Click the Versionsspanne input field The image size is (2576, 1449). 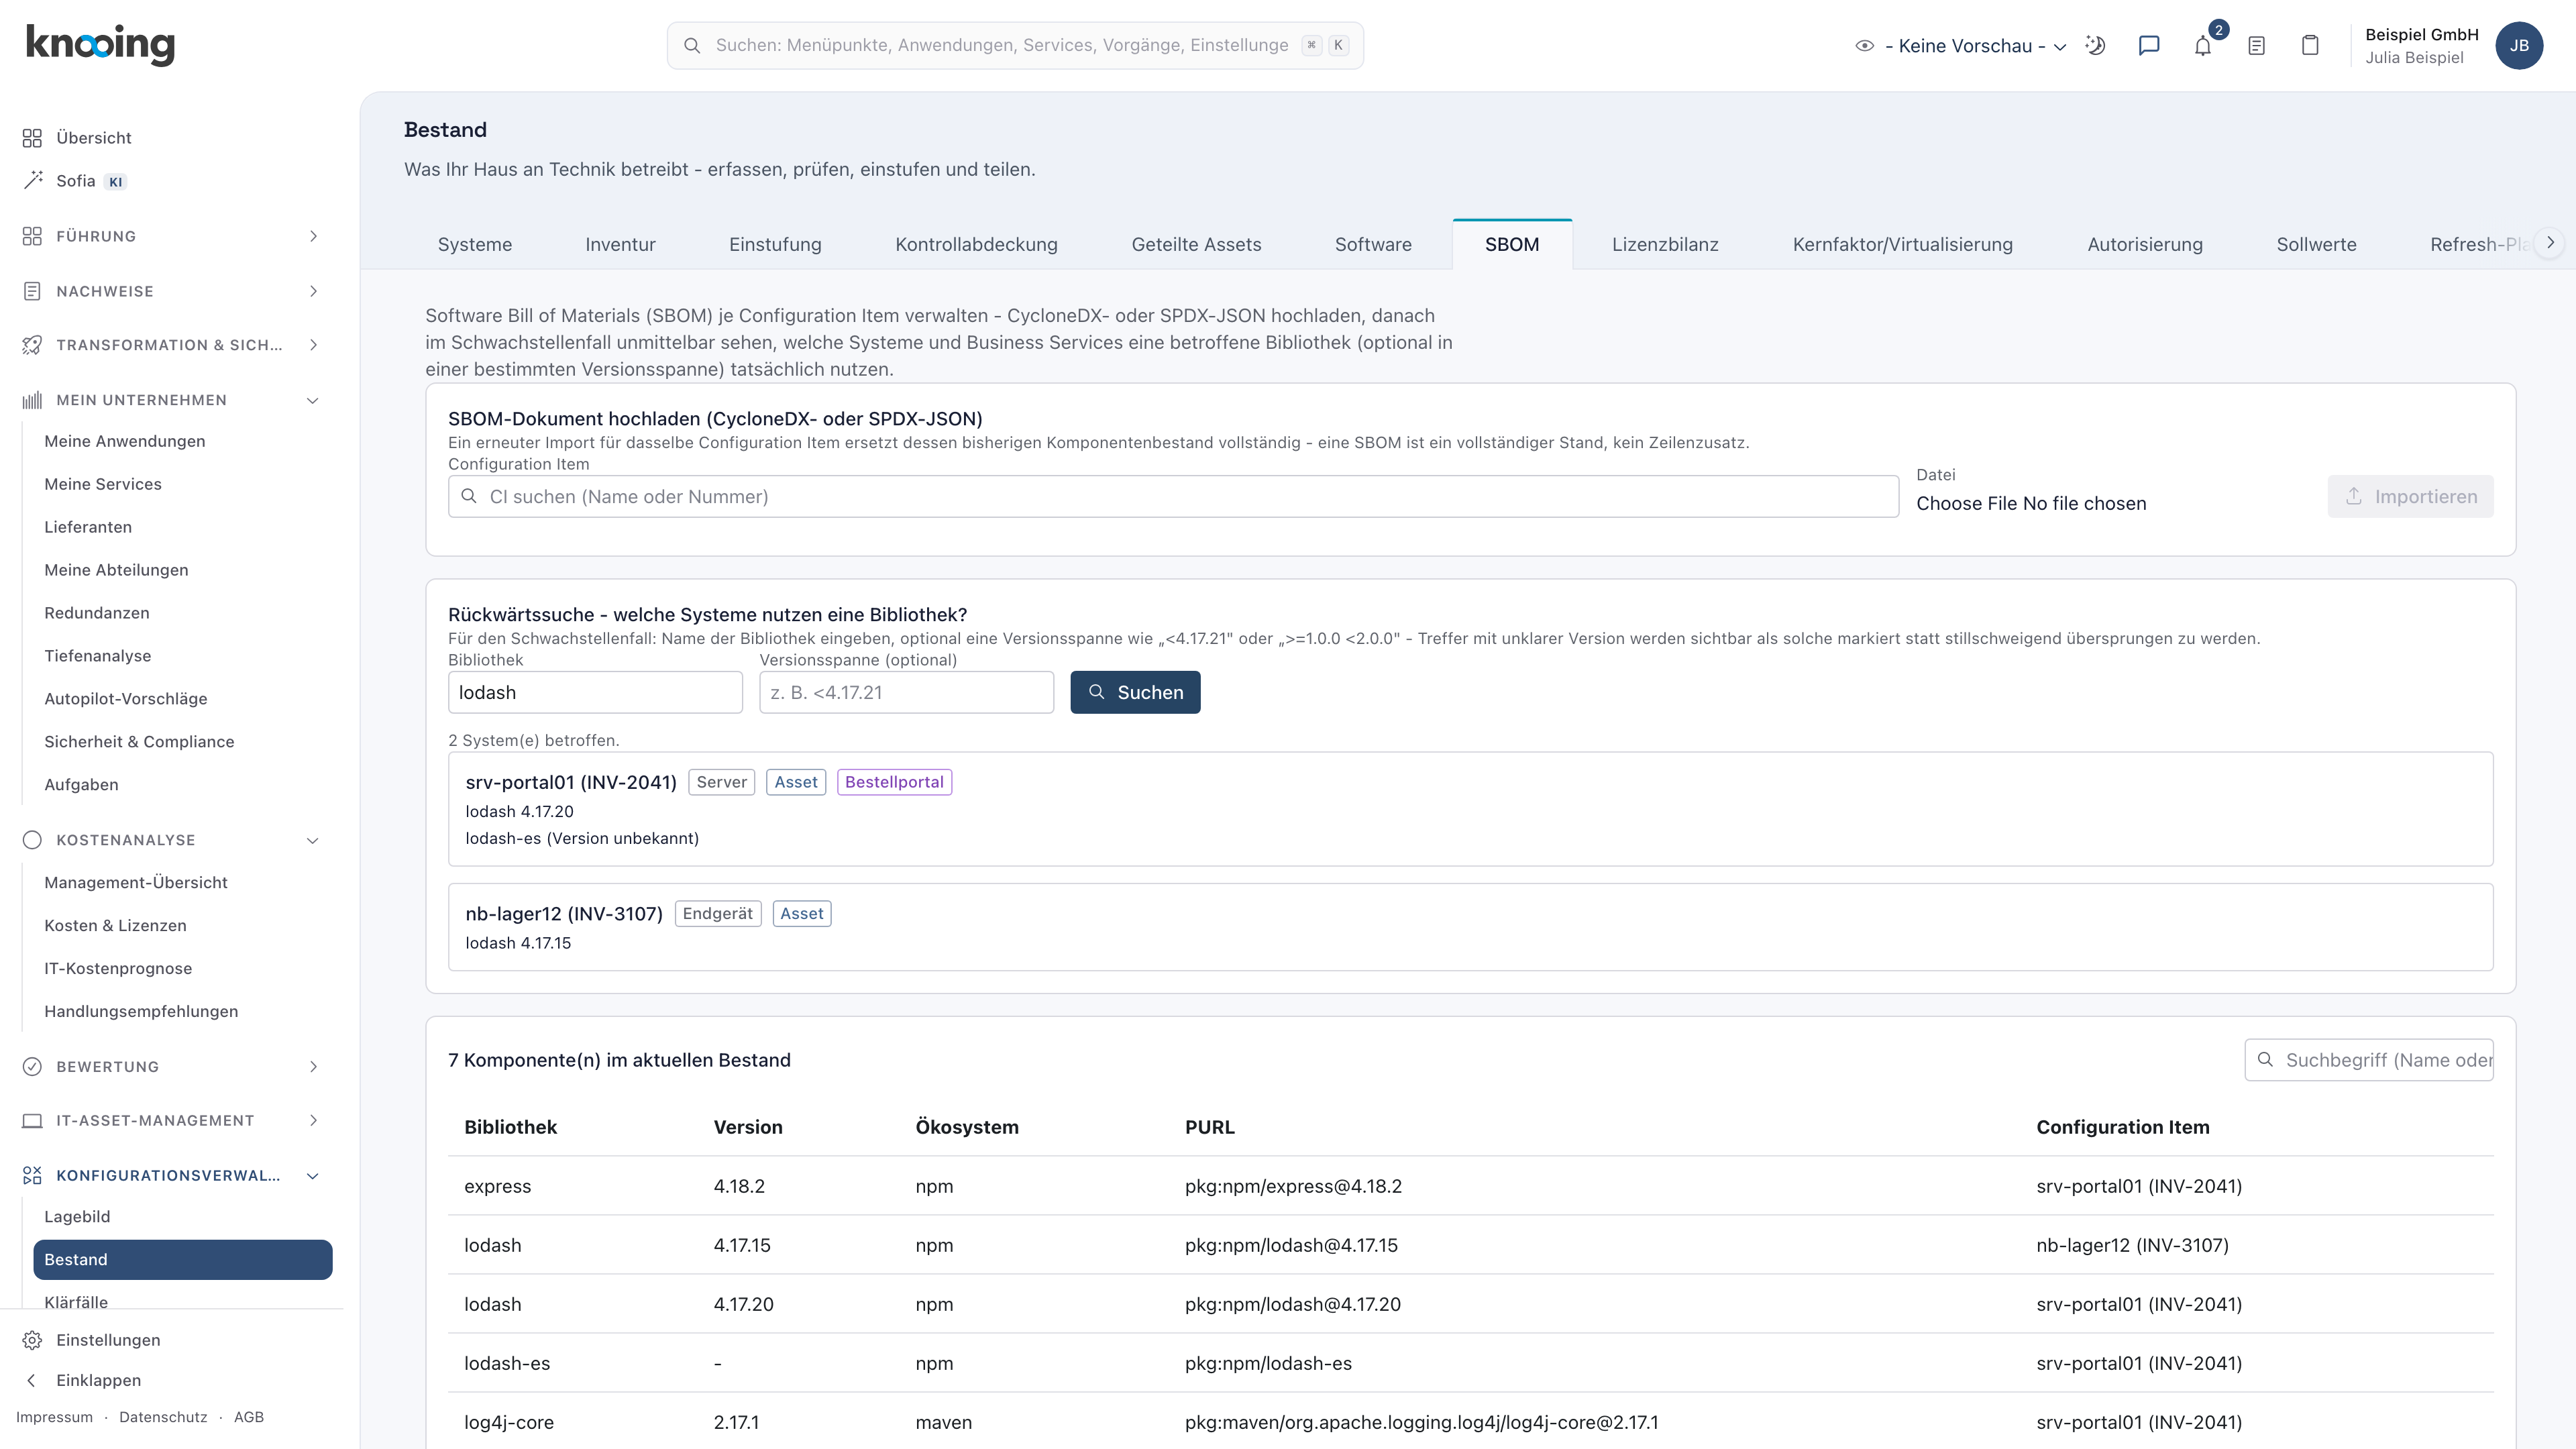tap(906, 692)
